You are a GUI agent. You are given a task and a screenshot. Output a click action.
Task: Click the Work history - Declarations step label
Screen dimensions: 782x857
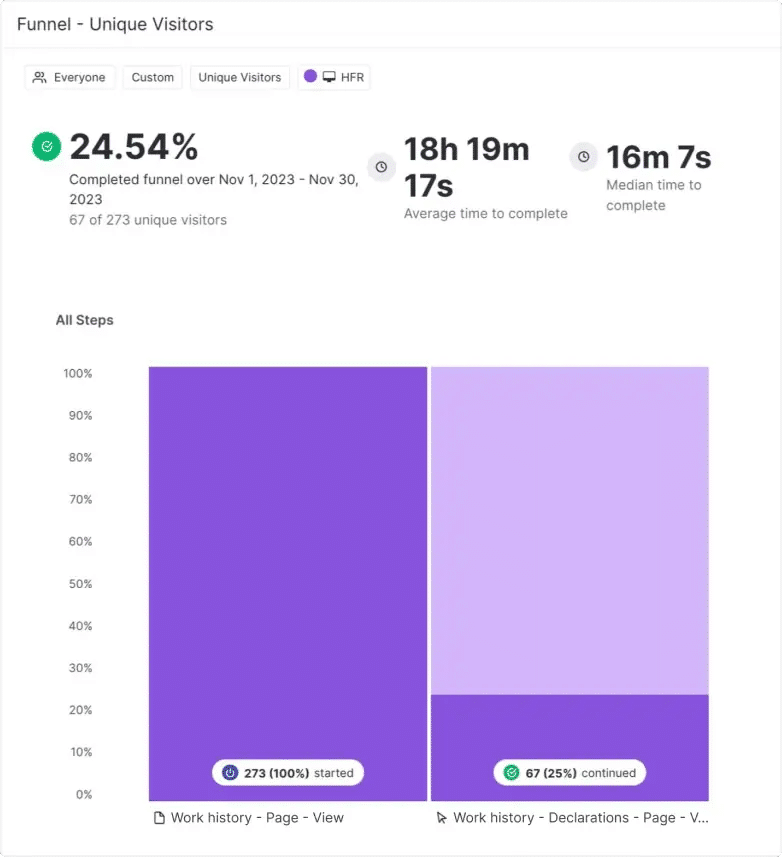[581, 818]
